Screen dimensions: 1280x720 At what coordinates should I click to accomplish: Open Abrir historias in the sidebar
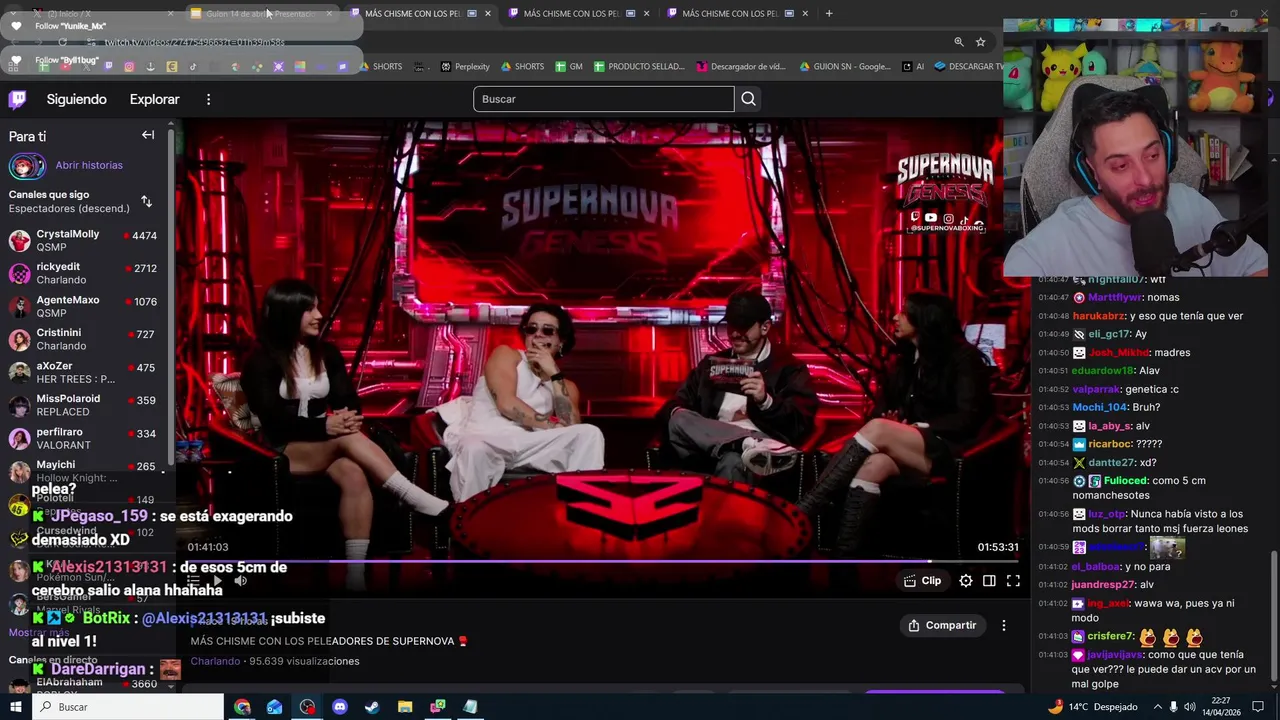pos(89,165)
